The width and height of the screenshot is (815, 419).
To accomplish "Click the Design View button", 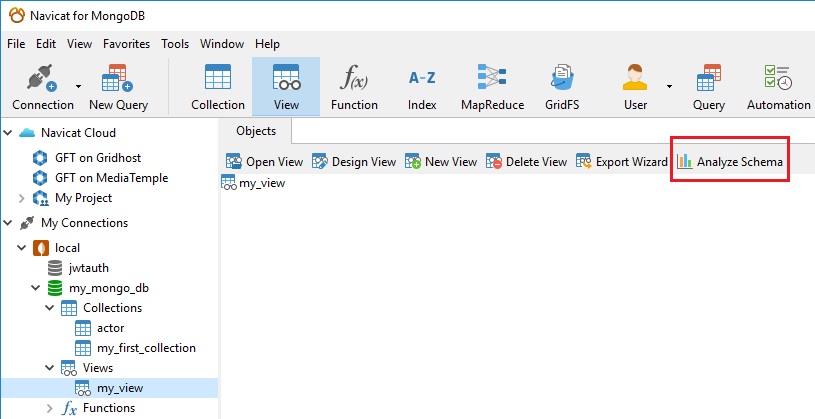I will [x=353, y=162].
